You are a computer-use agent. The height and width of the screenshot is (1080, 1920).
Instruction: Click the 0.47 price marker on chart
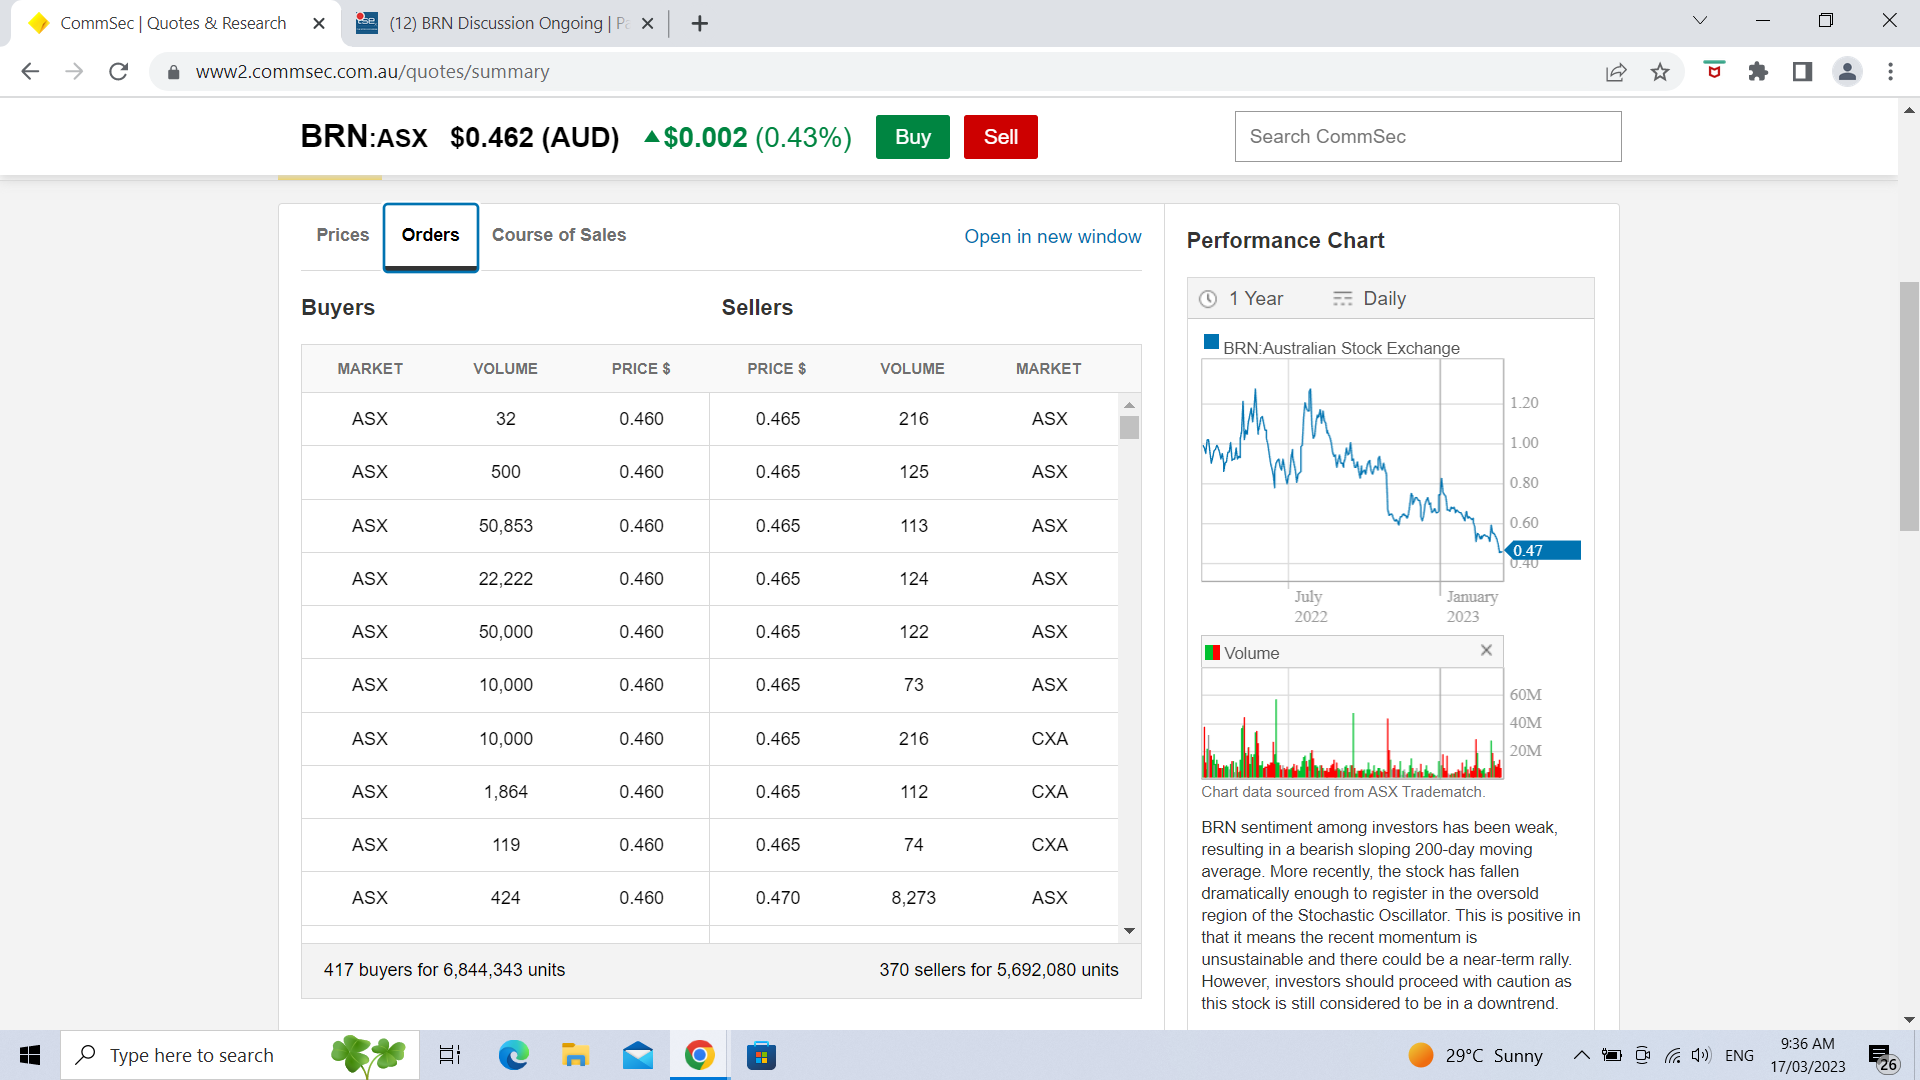[x=1543, y=551]
